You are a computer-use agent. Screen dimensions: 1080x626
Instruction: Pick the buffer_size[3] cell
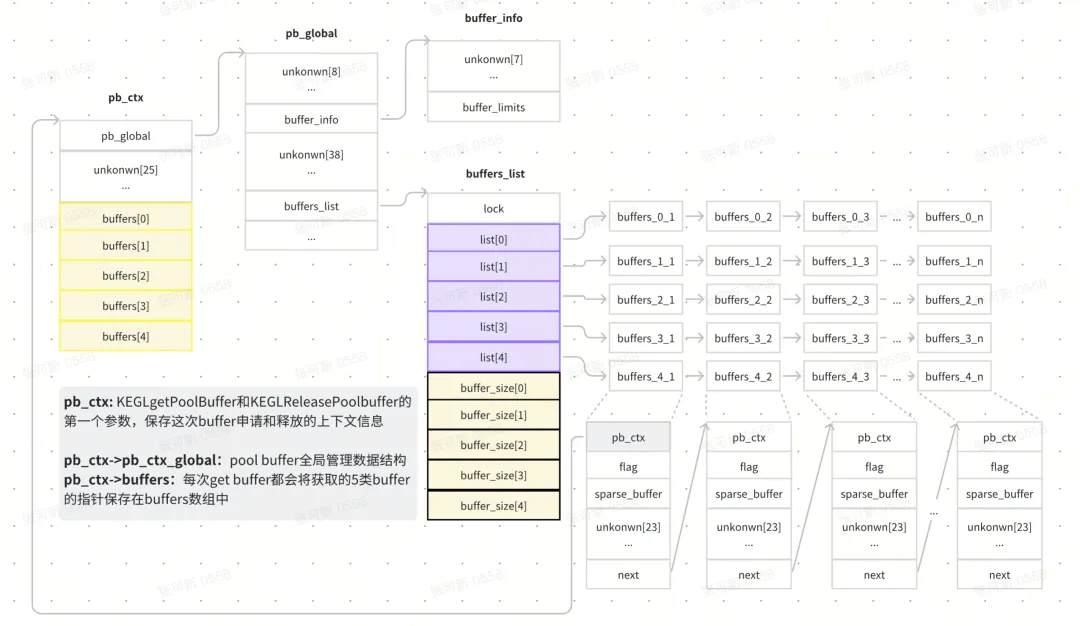pyautogui.click(x=494, y=475)
